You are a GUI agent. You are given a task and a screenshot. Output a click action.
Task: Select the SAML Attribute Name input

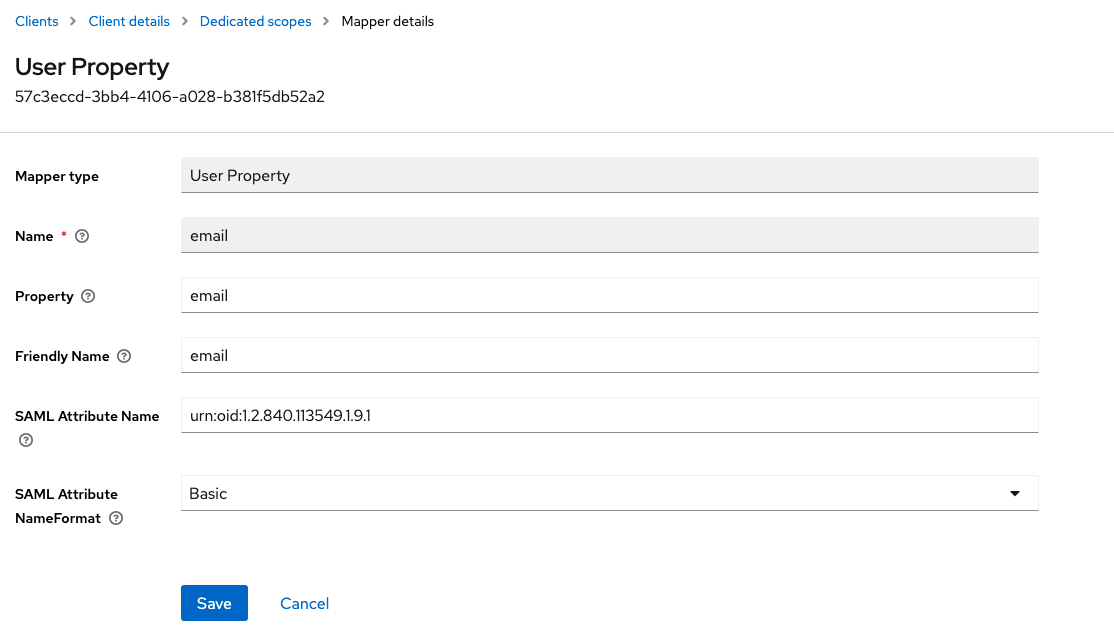609,416
